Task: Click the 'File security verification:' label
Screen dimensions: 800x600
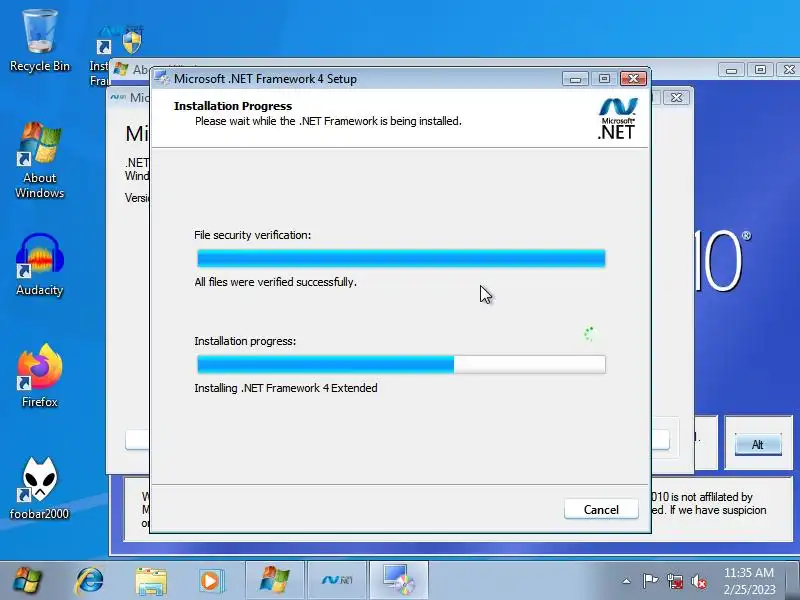Action: point(253,235)
